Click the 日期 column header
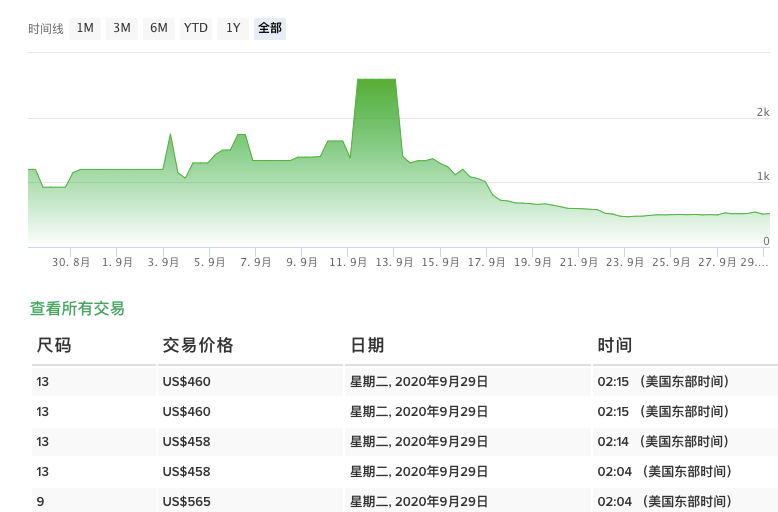Viewport: 778px width, 512px height. point(367,345)
